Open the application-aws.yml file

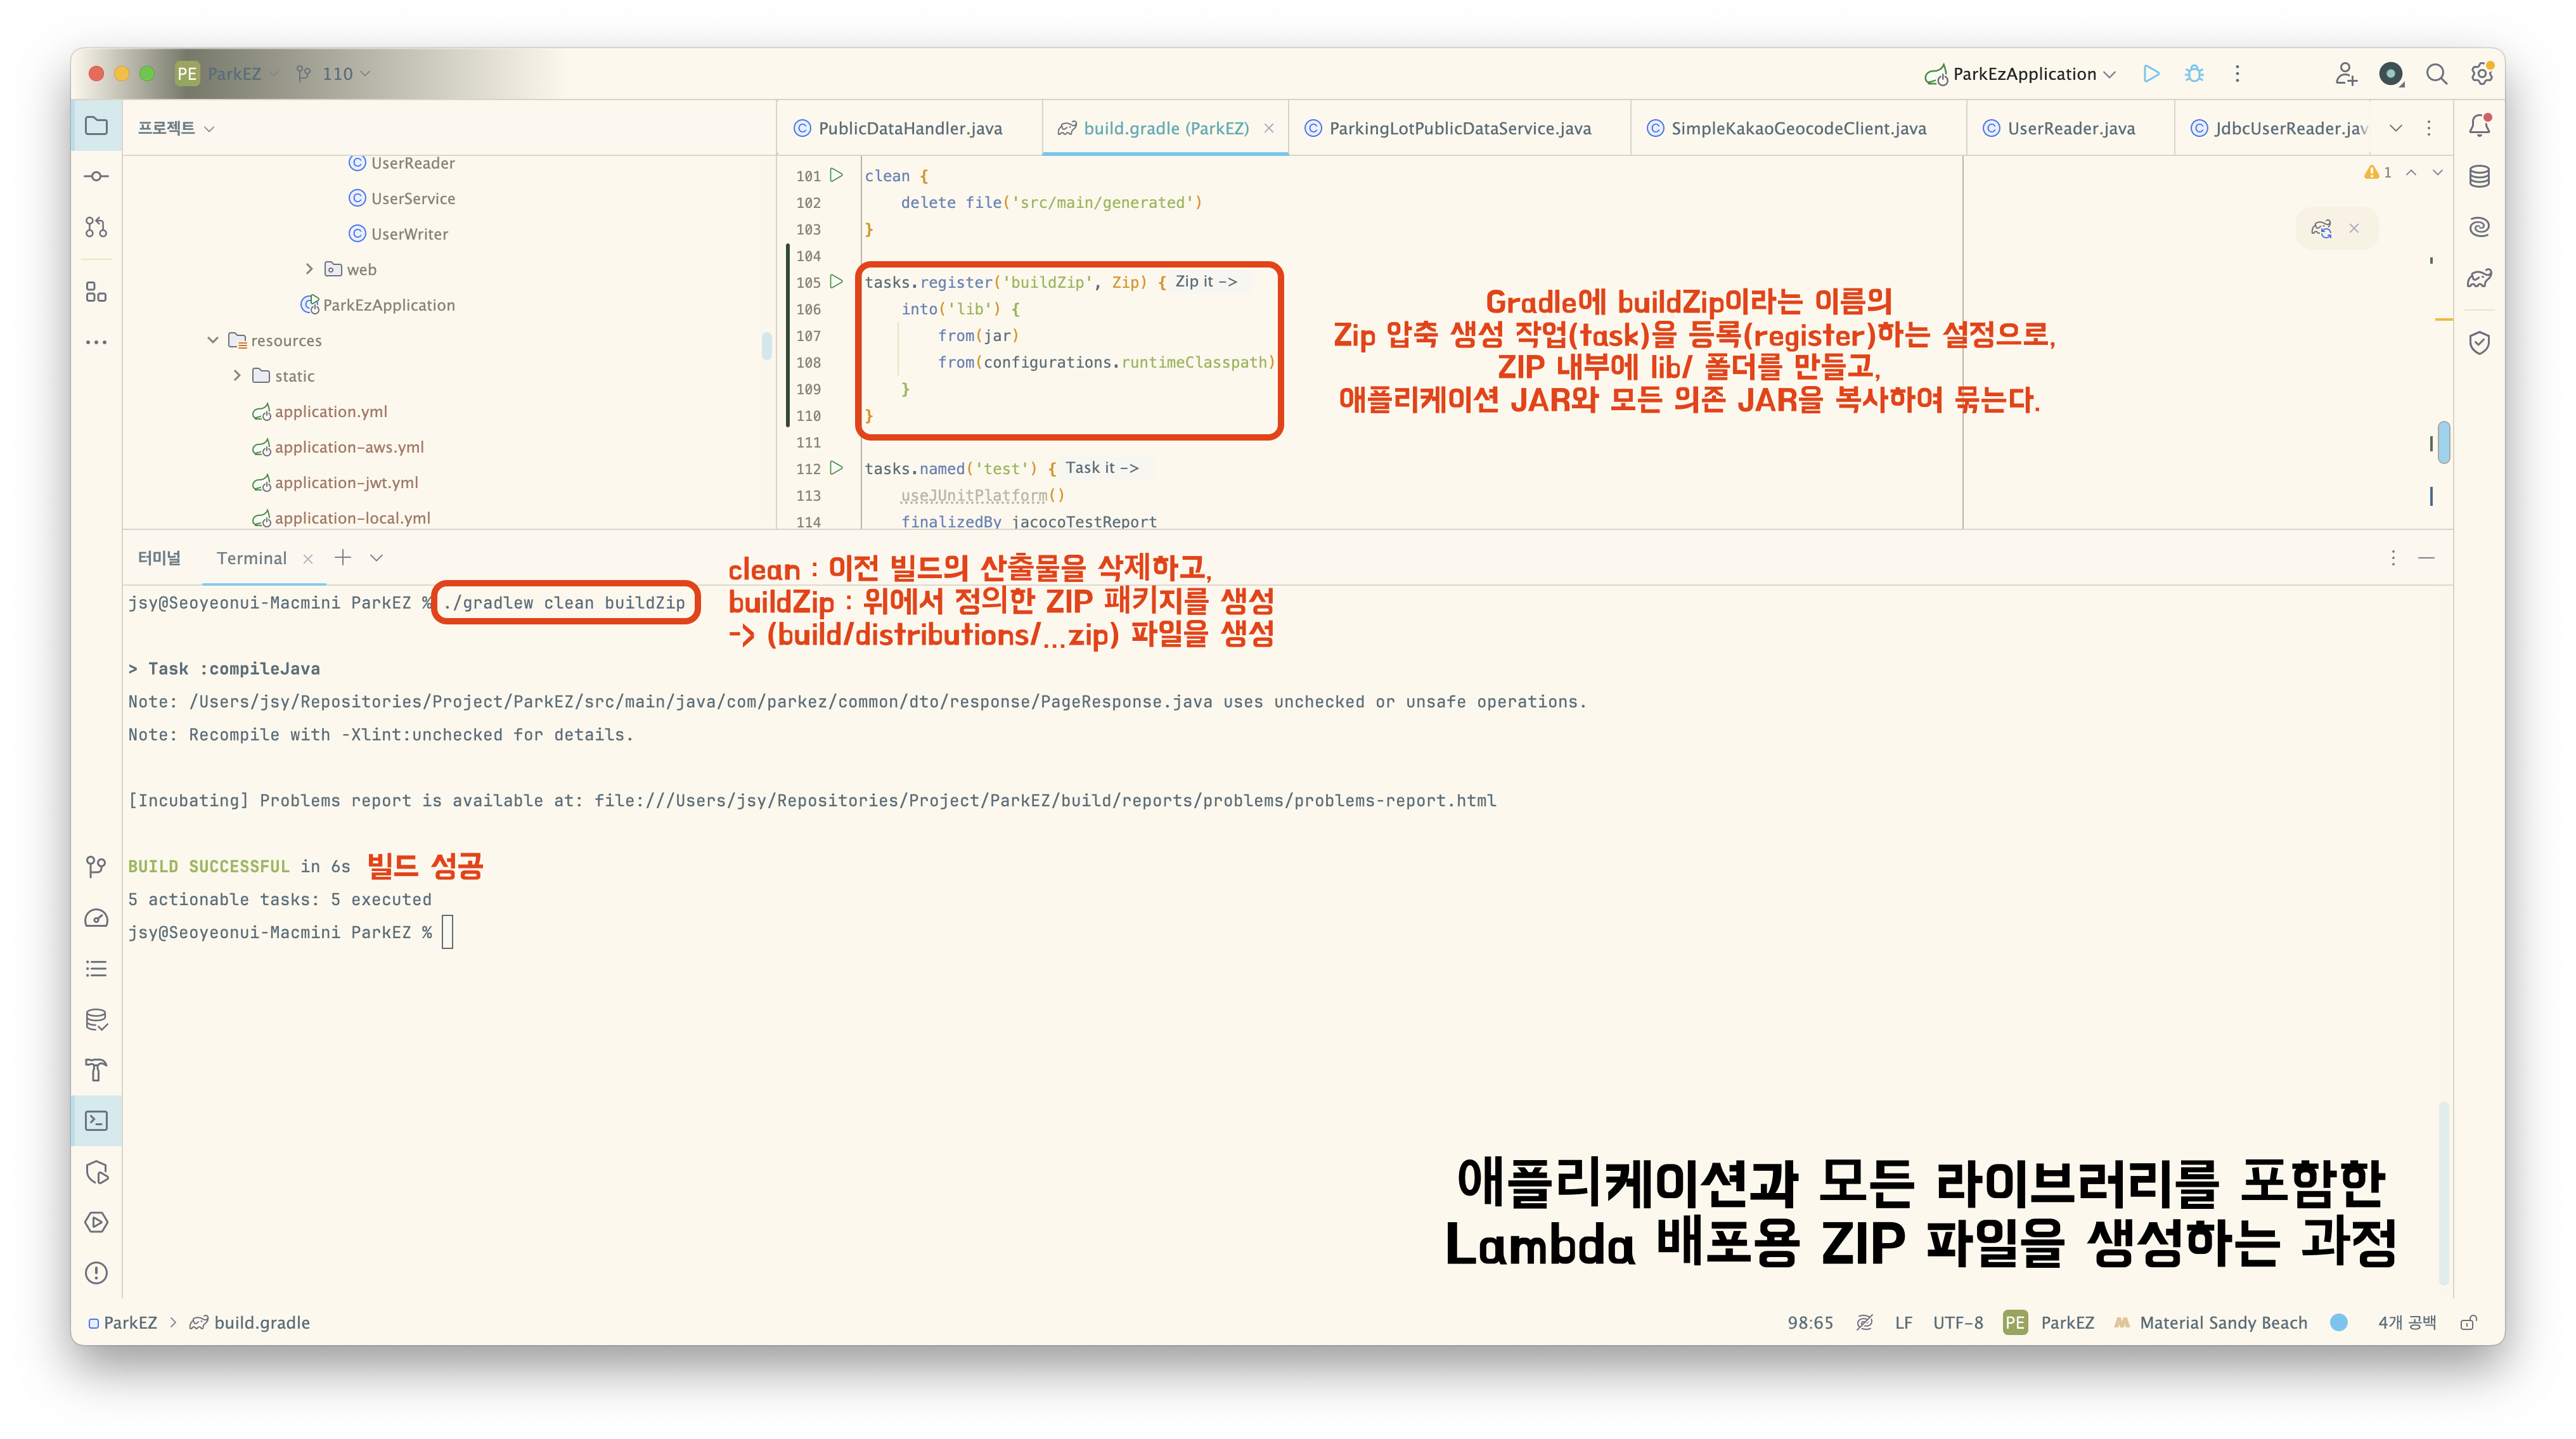348,447
